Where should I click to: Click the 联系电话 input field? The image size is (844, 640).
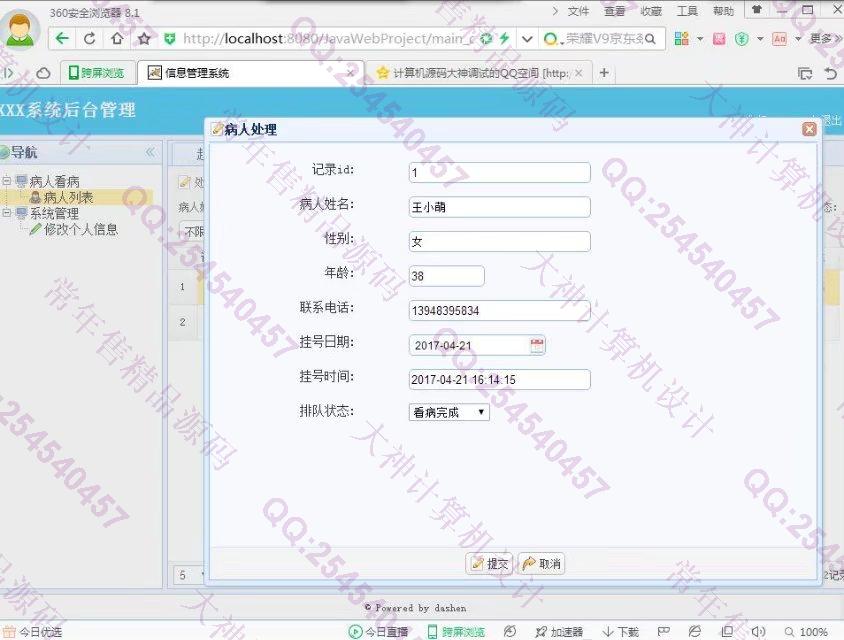pos(499,311)
